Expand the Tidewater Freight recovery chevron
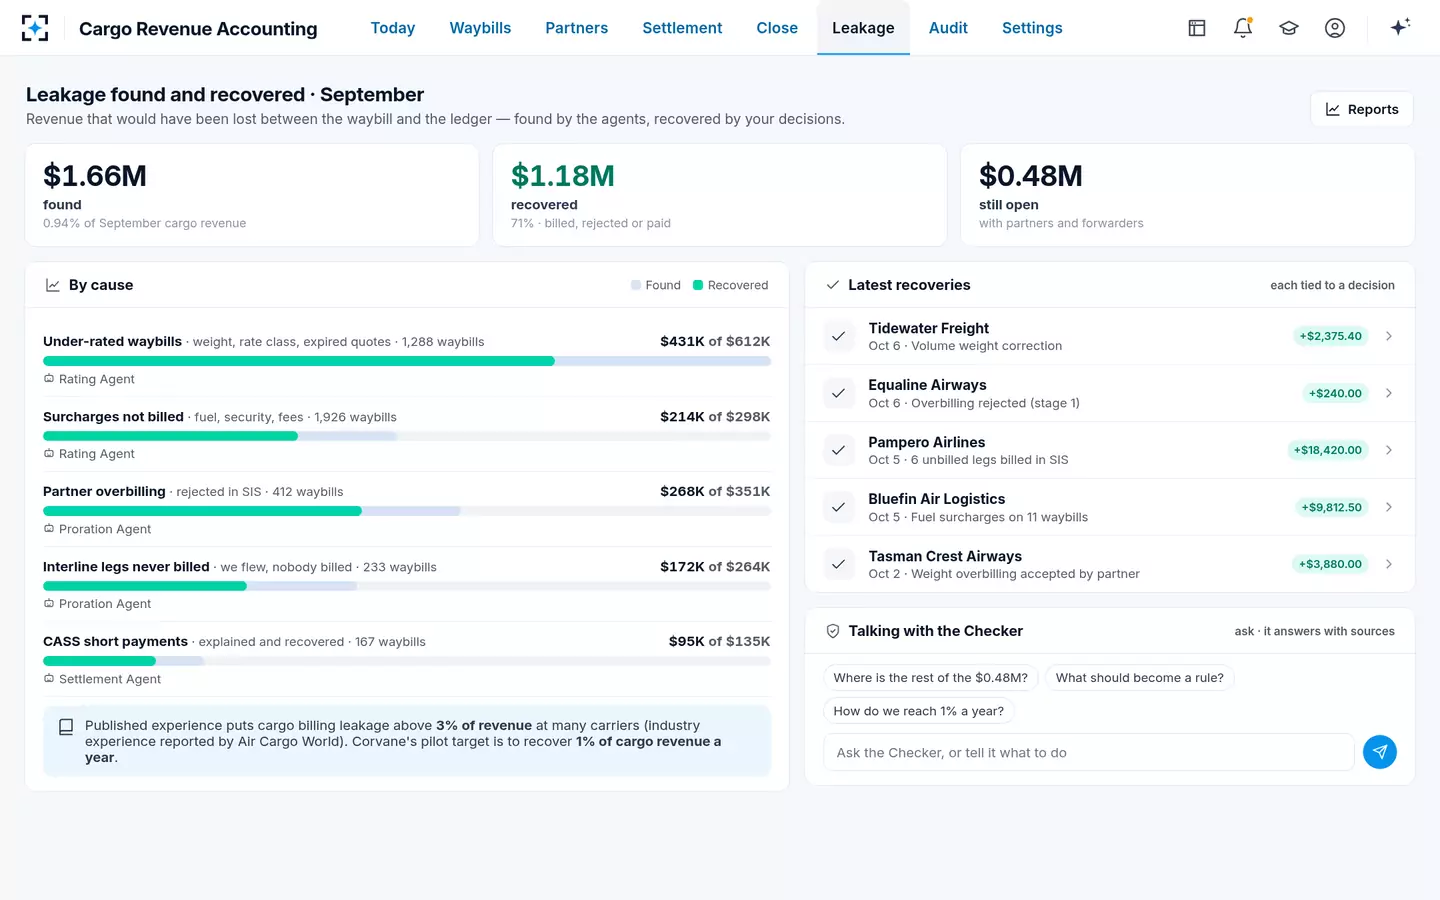Image resolution: width=1440 pixels, height=900 pixels. click(1389, 336)
